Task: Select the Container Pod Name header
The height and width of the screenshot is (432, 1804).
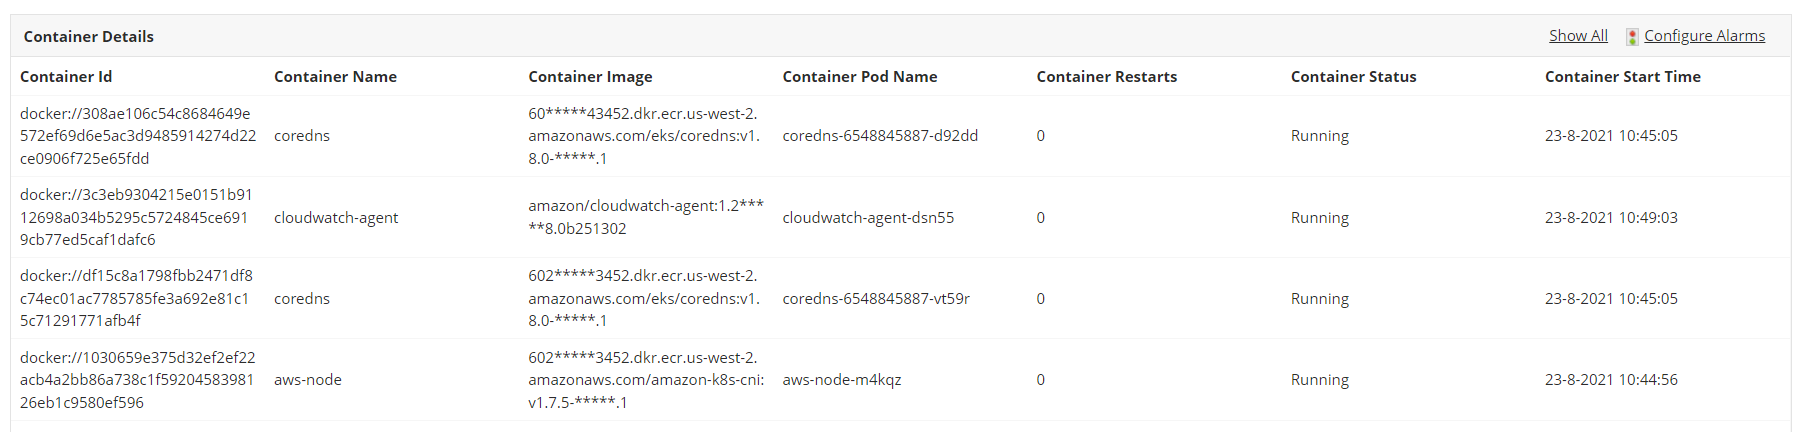Action: (859, 77)
